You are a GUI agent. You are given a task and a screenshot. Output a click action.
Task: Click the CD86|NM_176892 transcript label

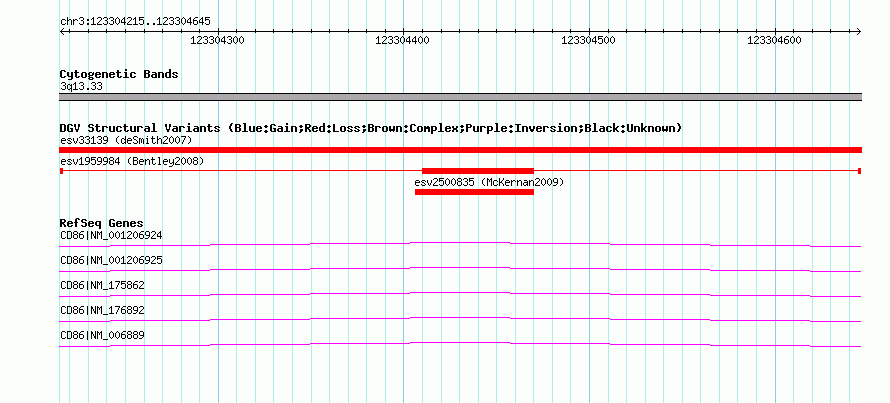102,310
